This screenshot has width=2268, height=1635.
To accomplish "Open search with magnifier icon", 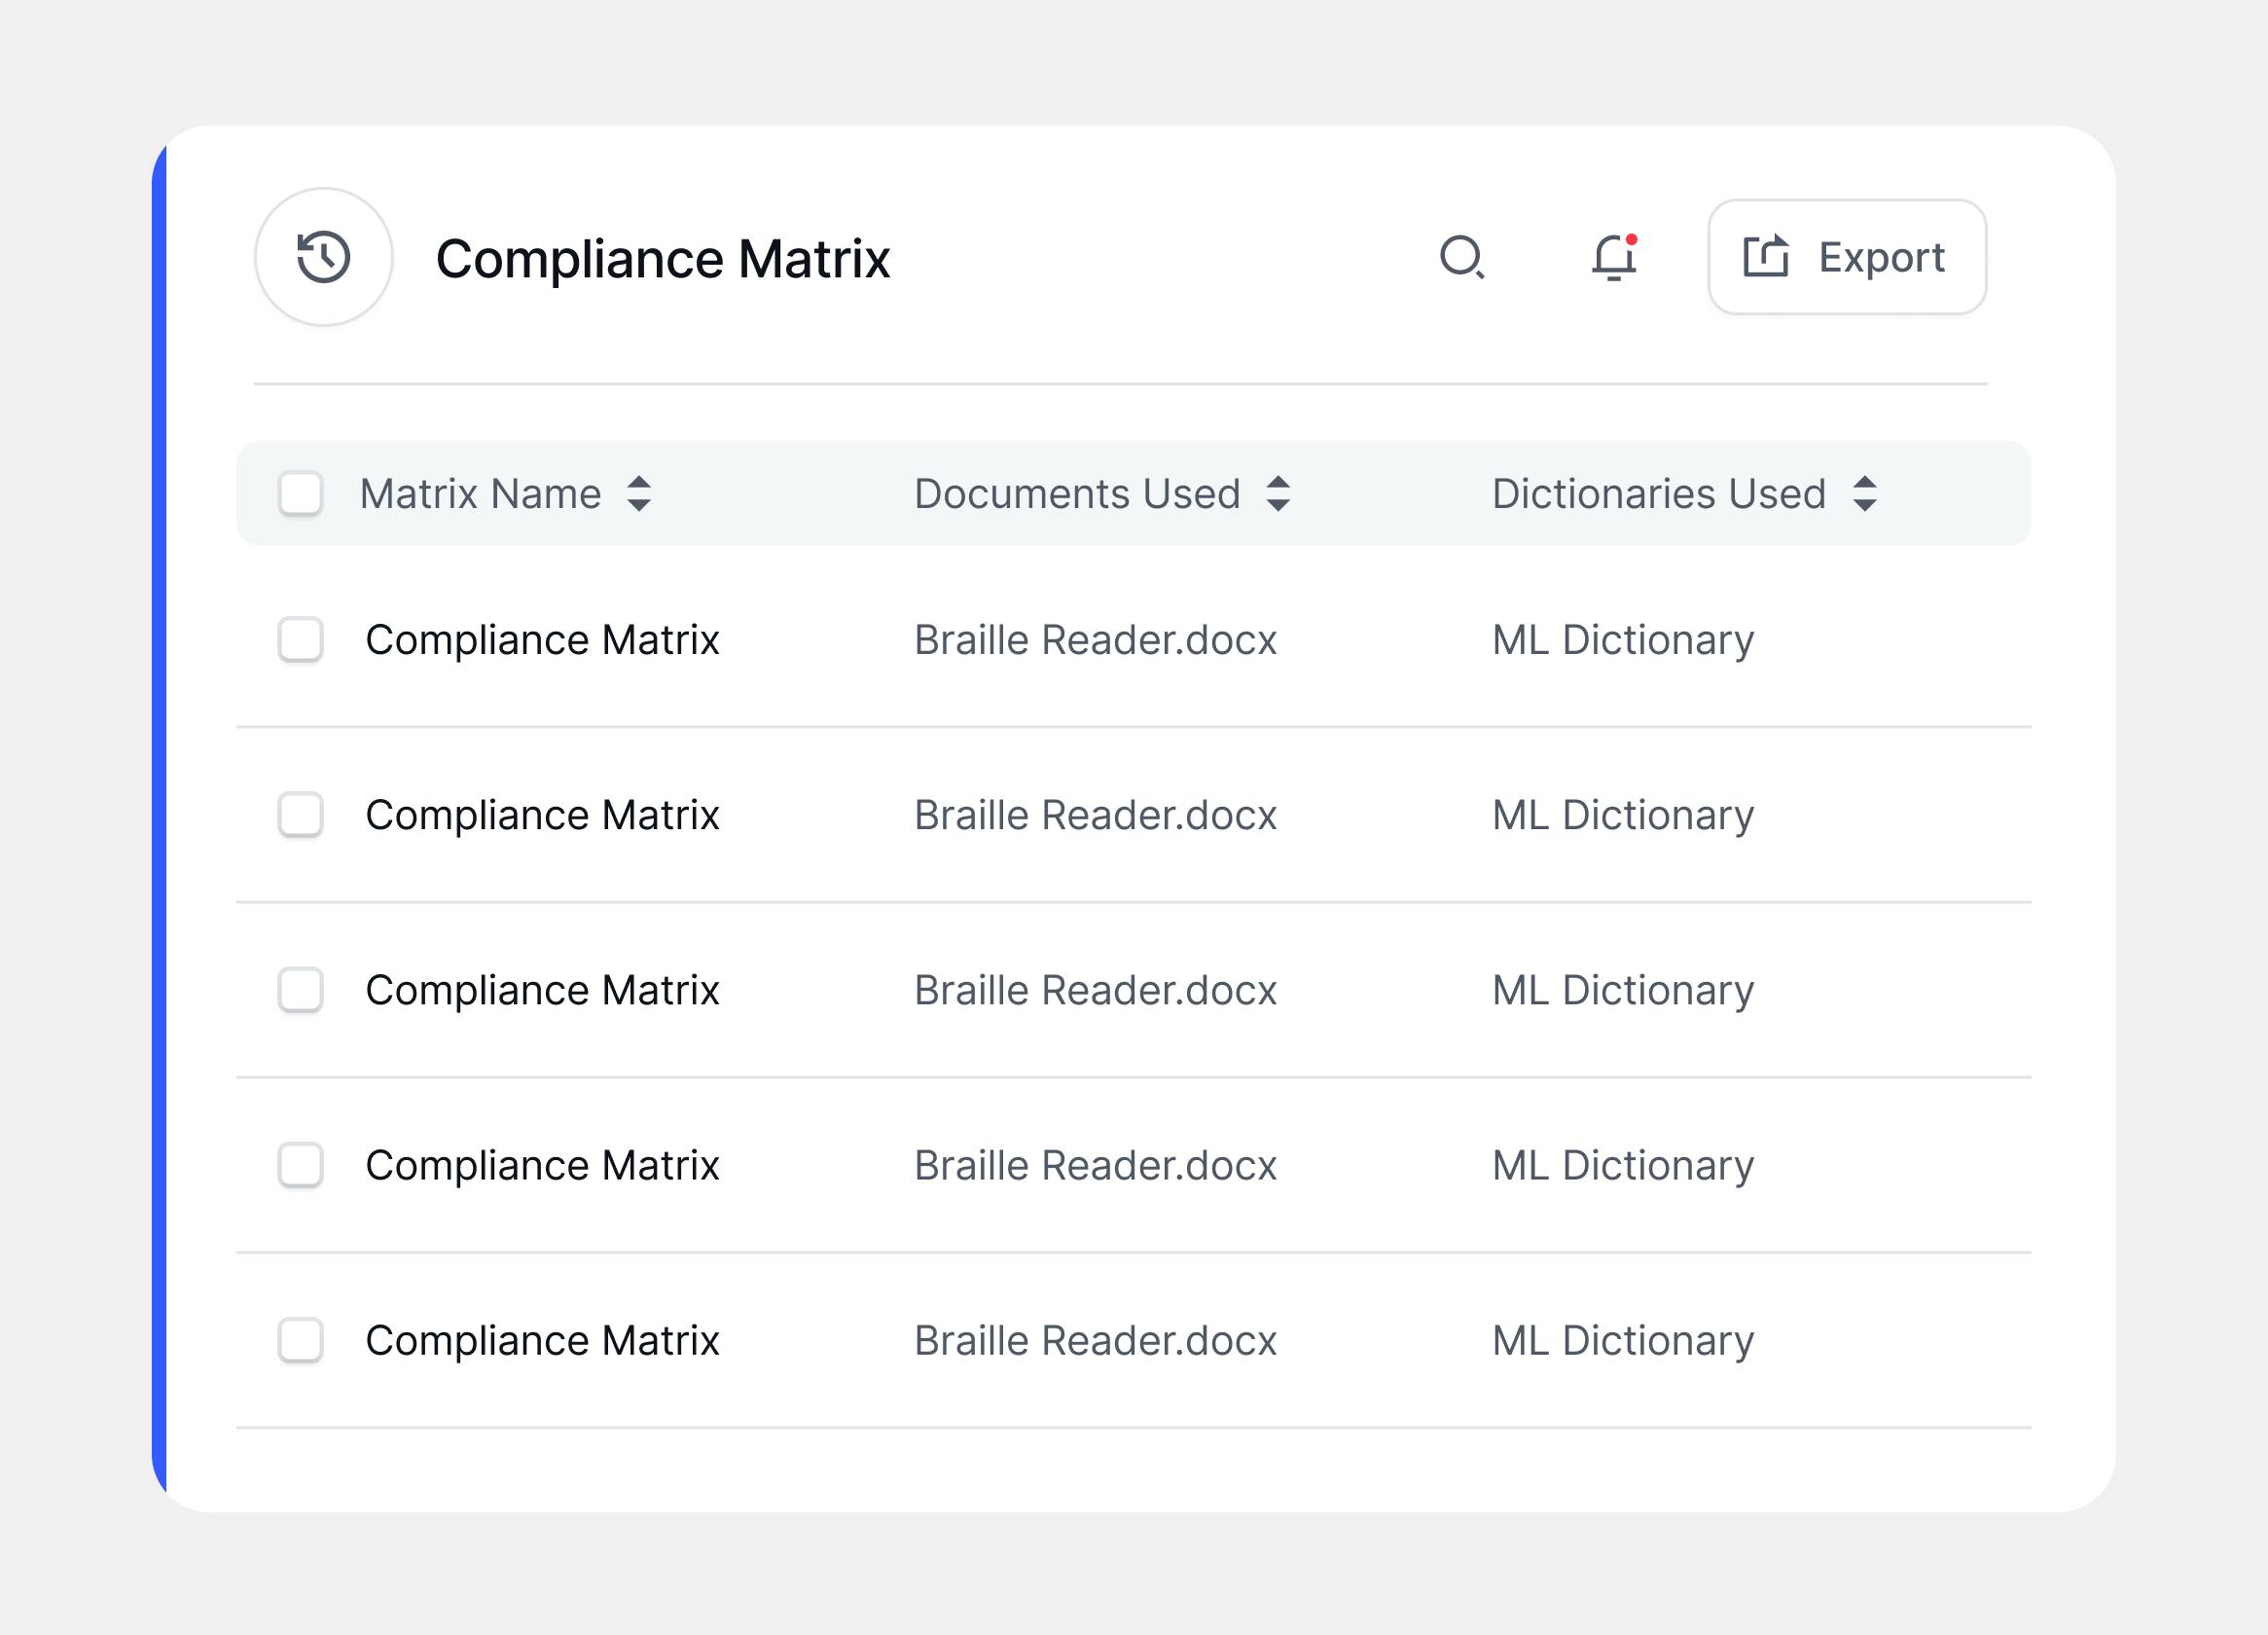I will pos(1461,257).
